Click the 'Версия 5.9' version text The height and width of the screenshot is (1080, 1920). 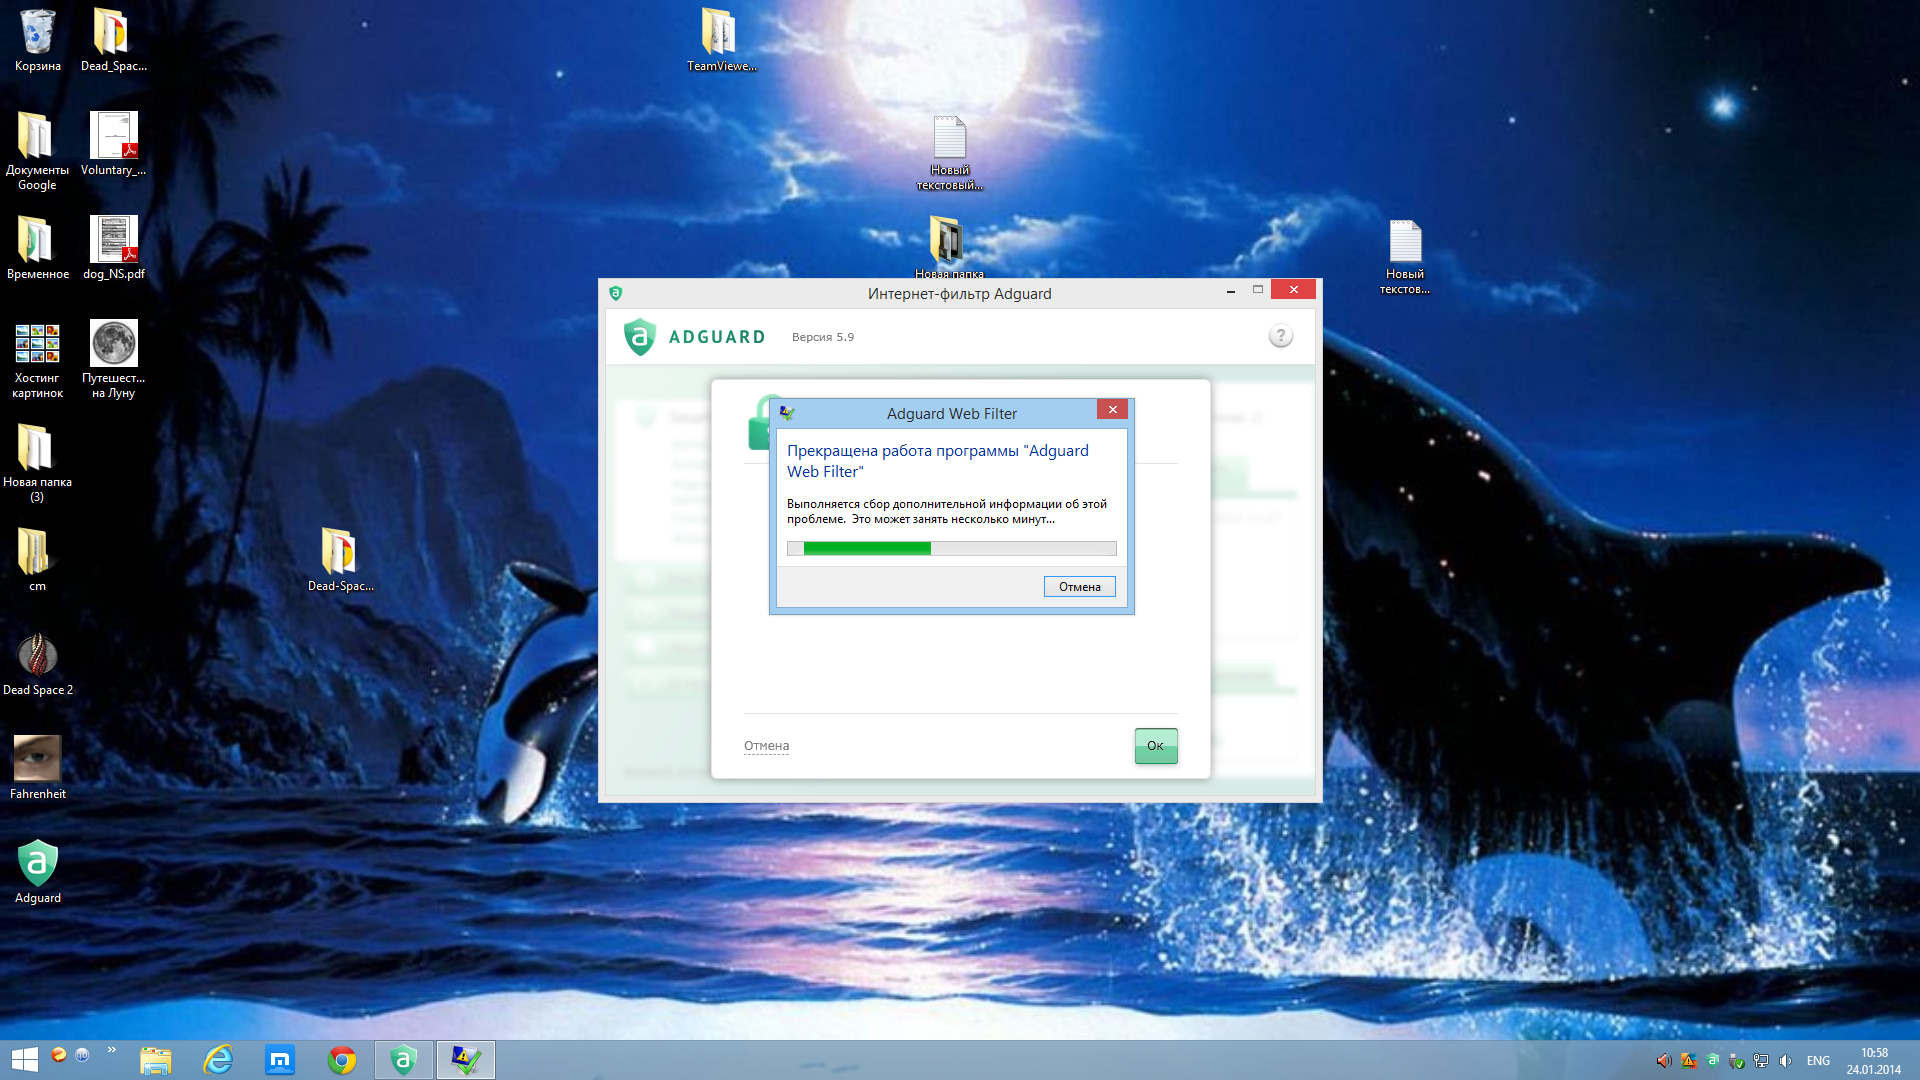pos(822,337)
